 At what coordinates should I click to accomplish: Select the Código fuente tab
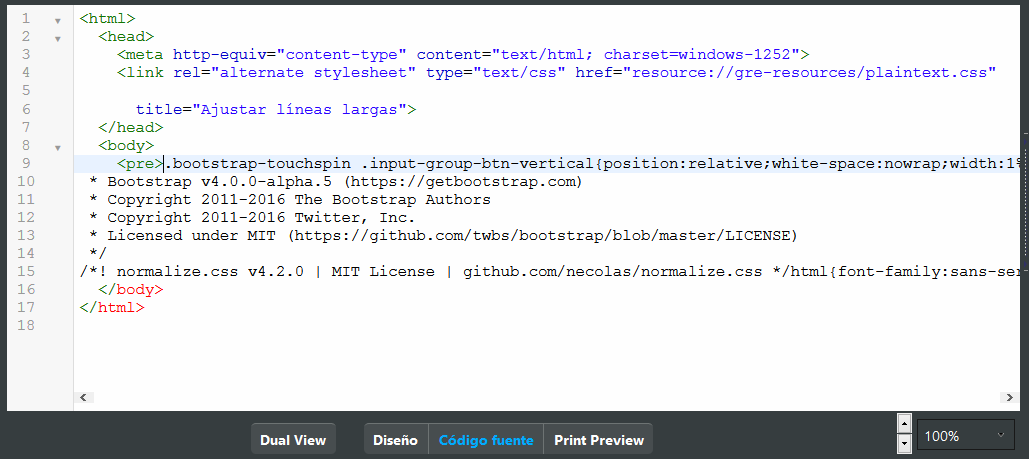[x=486, y=439]
